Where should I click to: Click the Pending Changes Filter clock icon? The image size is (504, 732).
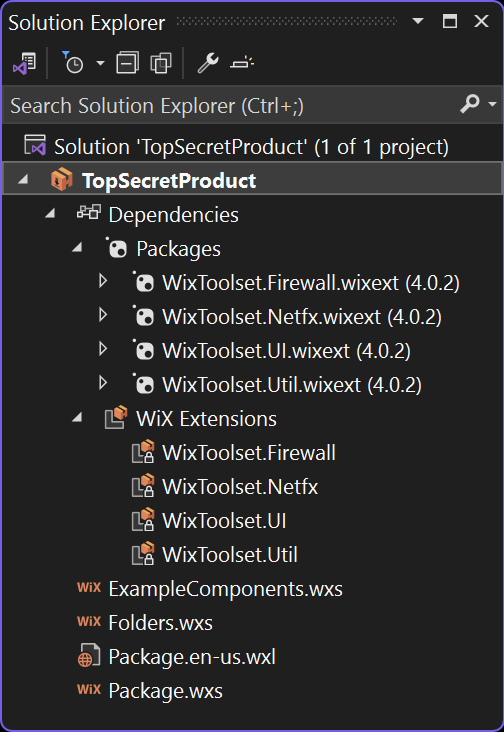[x=73, y=63]
